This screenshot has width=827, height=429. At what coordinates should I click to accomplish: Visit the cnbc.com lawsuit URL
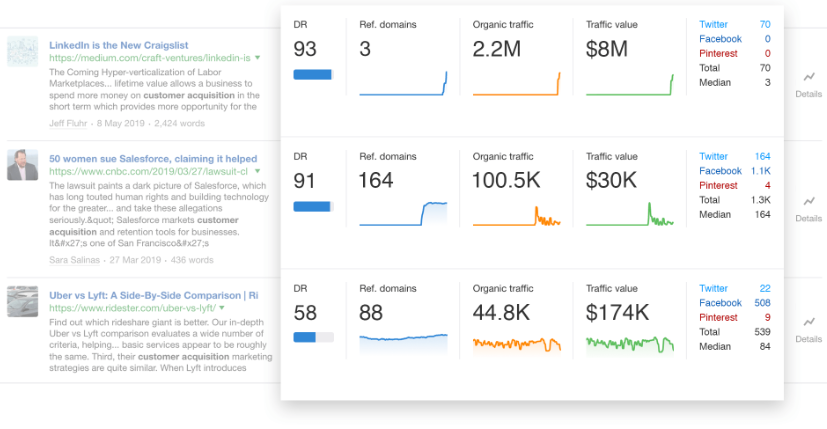[148, 171]
